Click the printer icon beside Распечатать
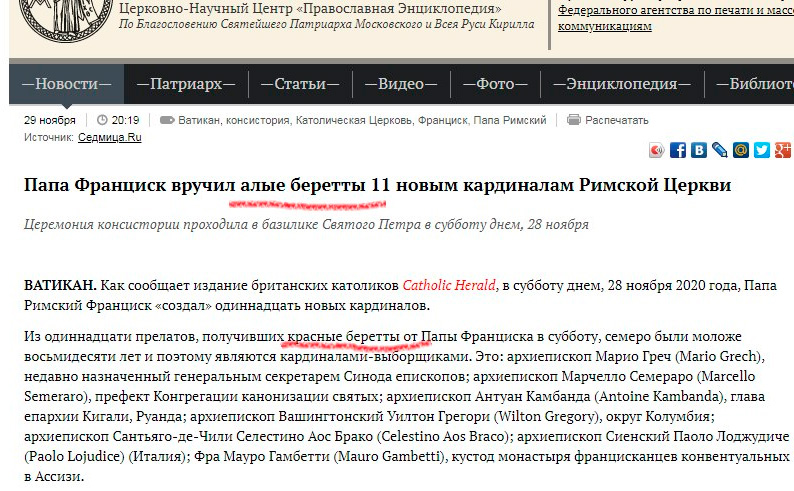Viewport: 794px width, 491px height. 573,120
